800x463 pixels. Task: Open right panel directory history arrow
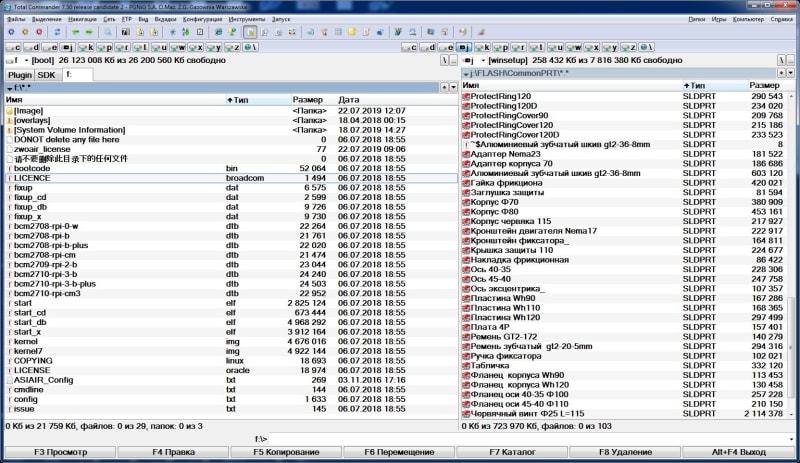tap(790, 73)
